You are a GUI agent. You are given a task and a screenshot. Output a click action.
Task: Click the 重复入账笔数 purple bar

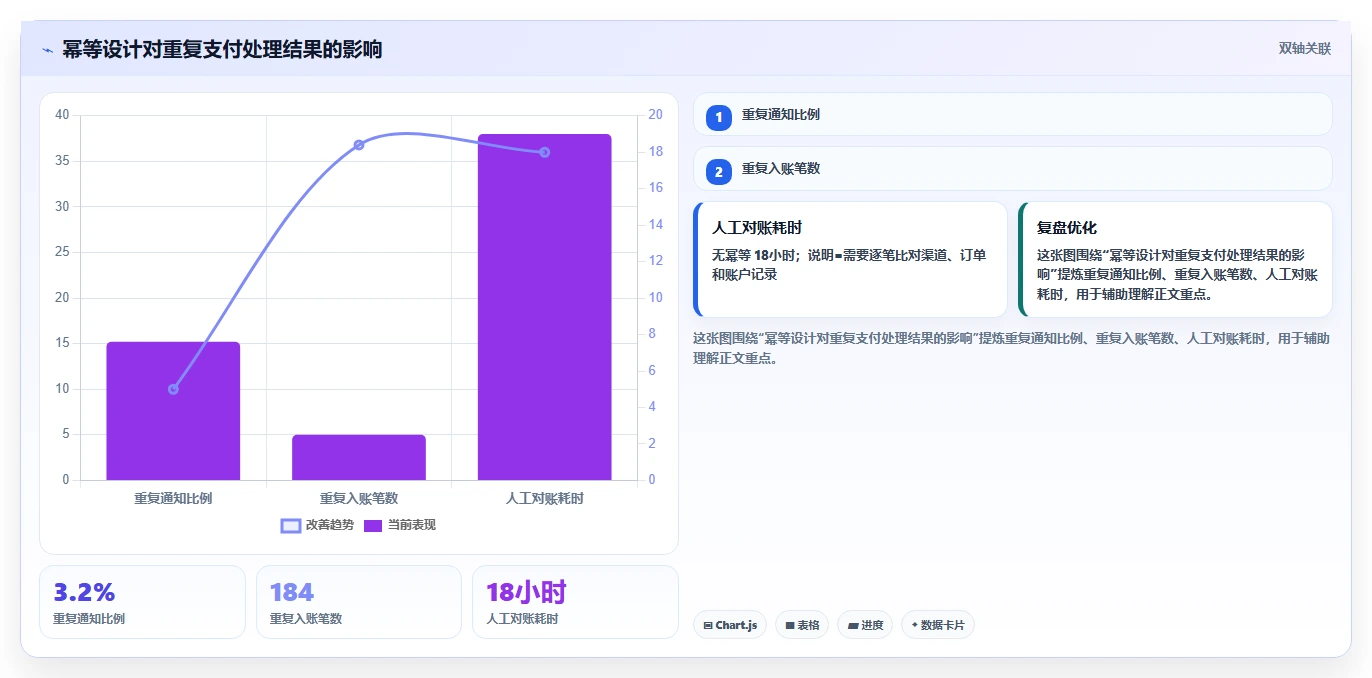359,457
